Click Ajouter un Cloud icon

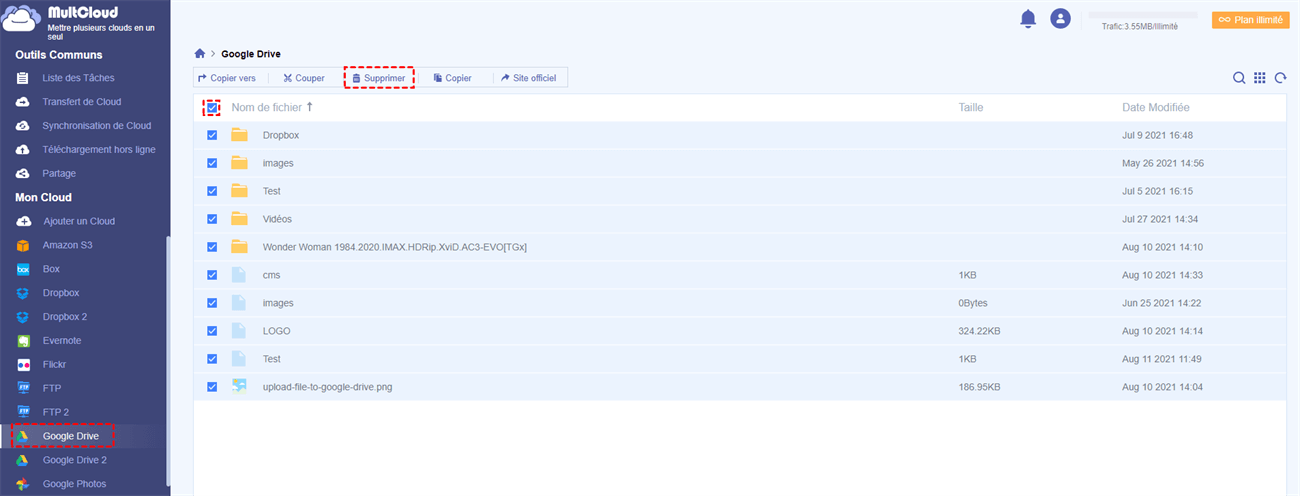[x=23, y=221]
